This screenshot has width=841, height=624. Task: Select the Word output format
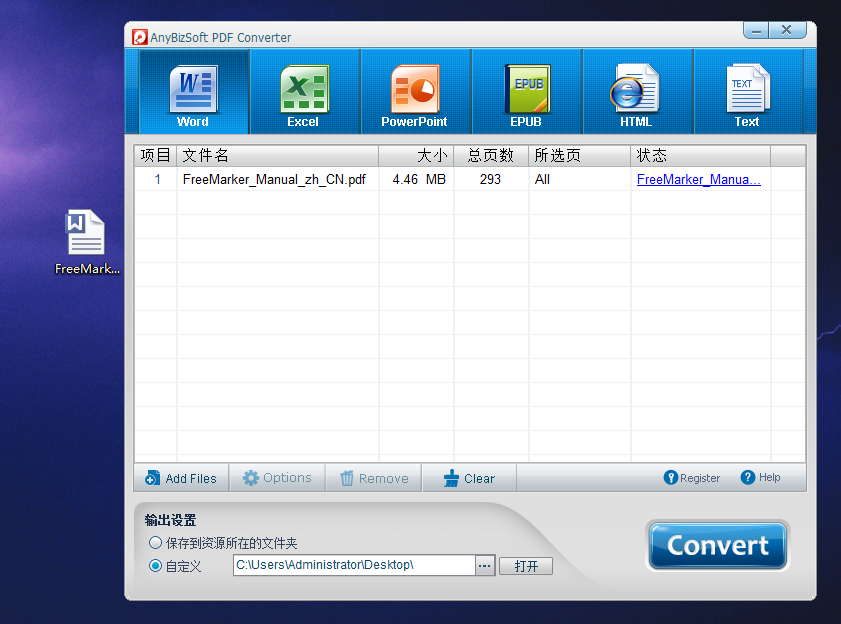pyautogui.click(x=194, y=92)
